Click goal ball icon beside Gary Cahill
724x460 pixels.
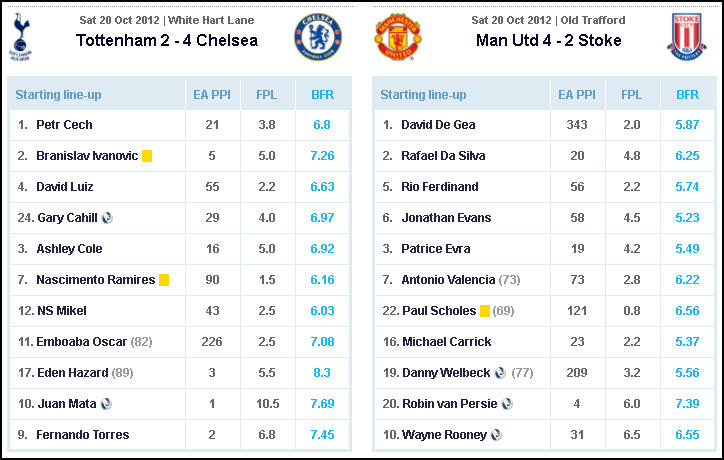pos(107,218)
